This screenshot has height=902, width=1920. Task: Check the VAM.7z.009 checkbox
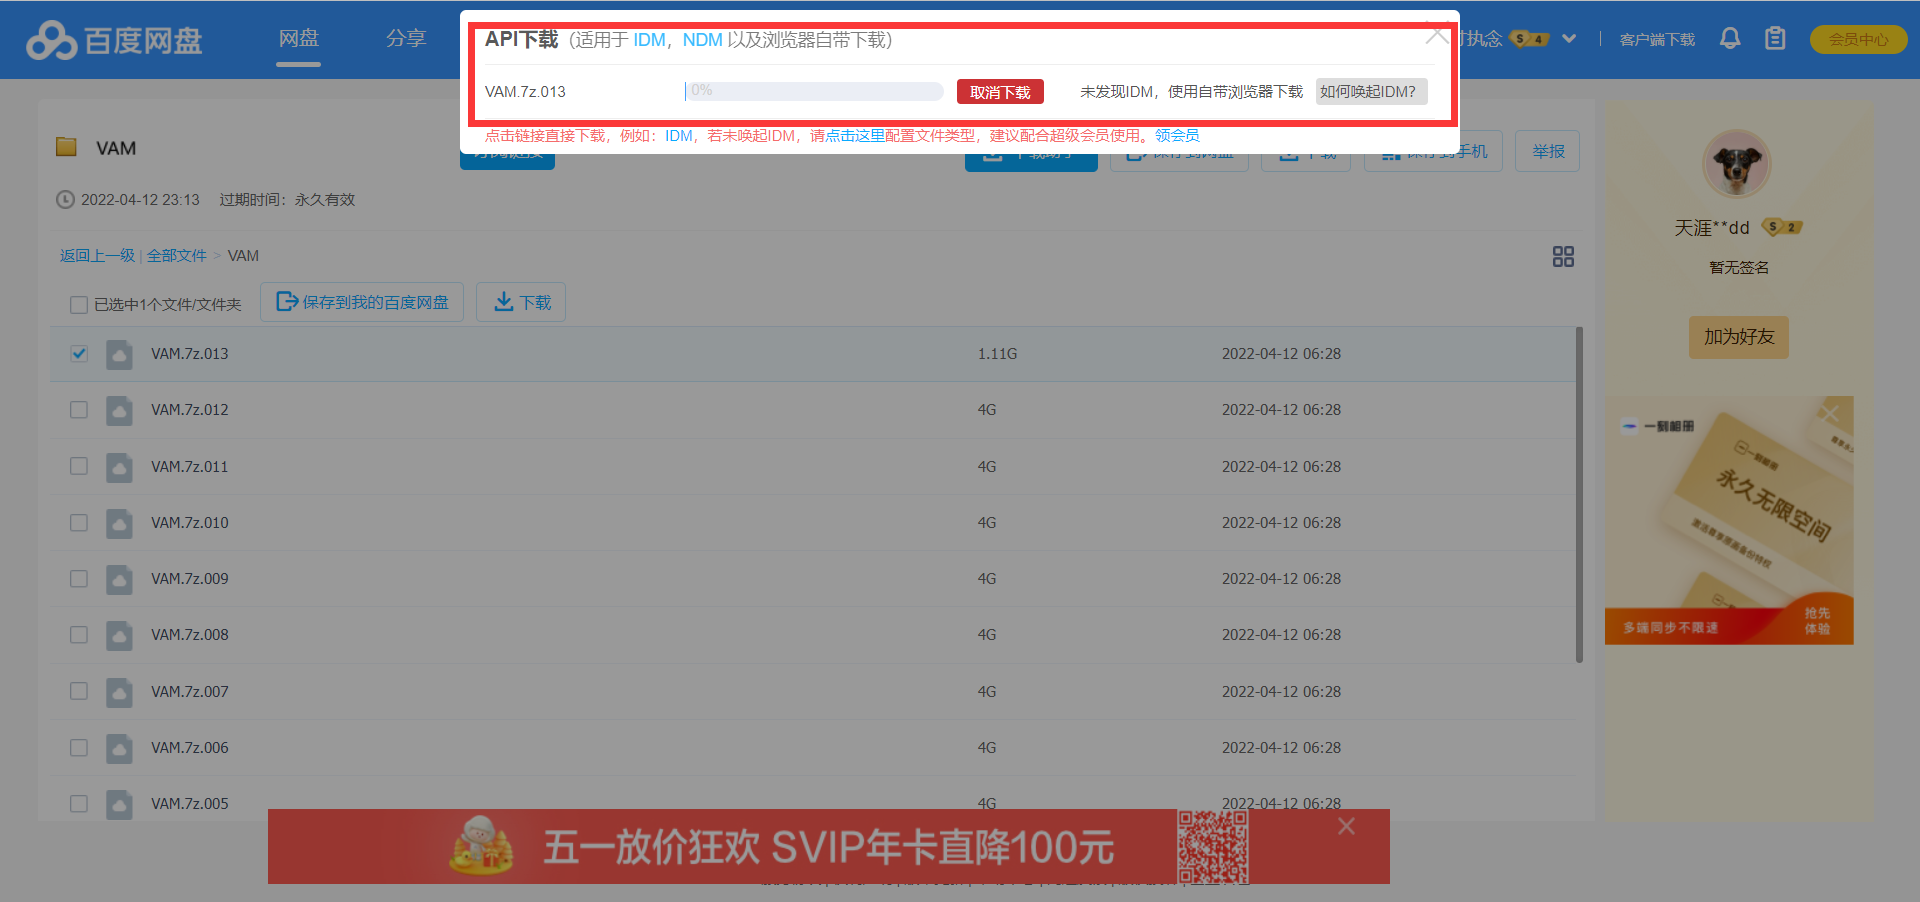click(x=79, y=579)
